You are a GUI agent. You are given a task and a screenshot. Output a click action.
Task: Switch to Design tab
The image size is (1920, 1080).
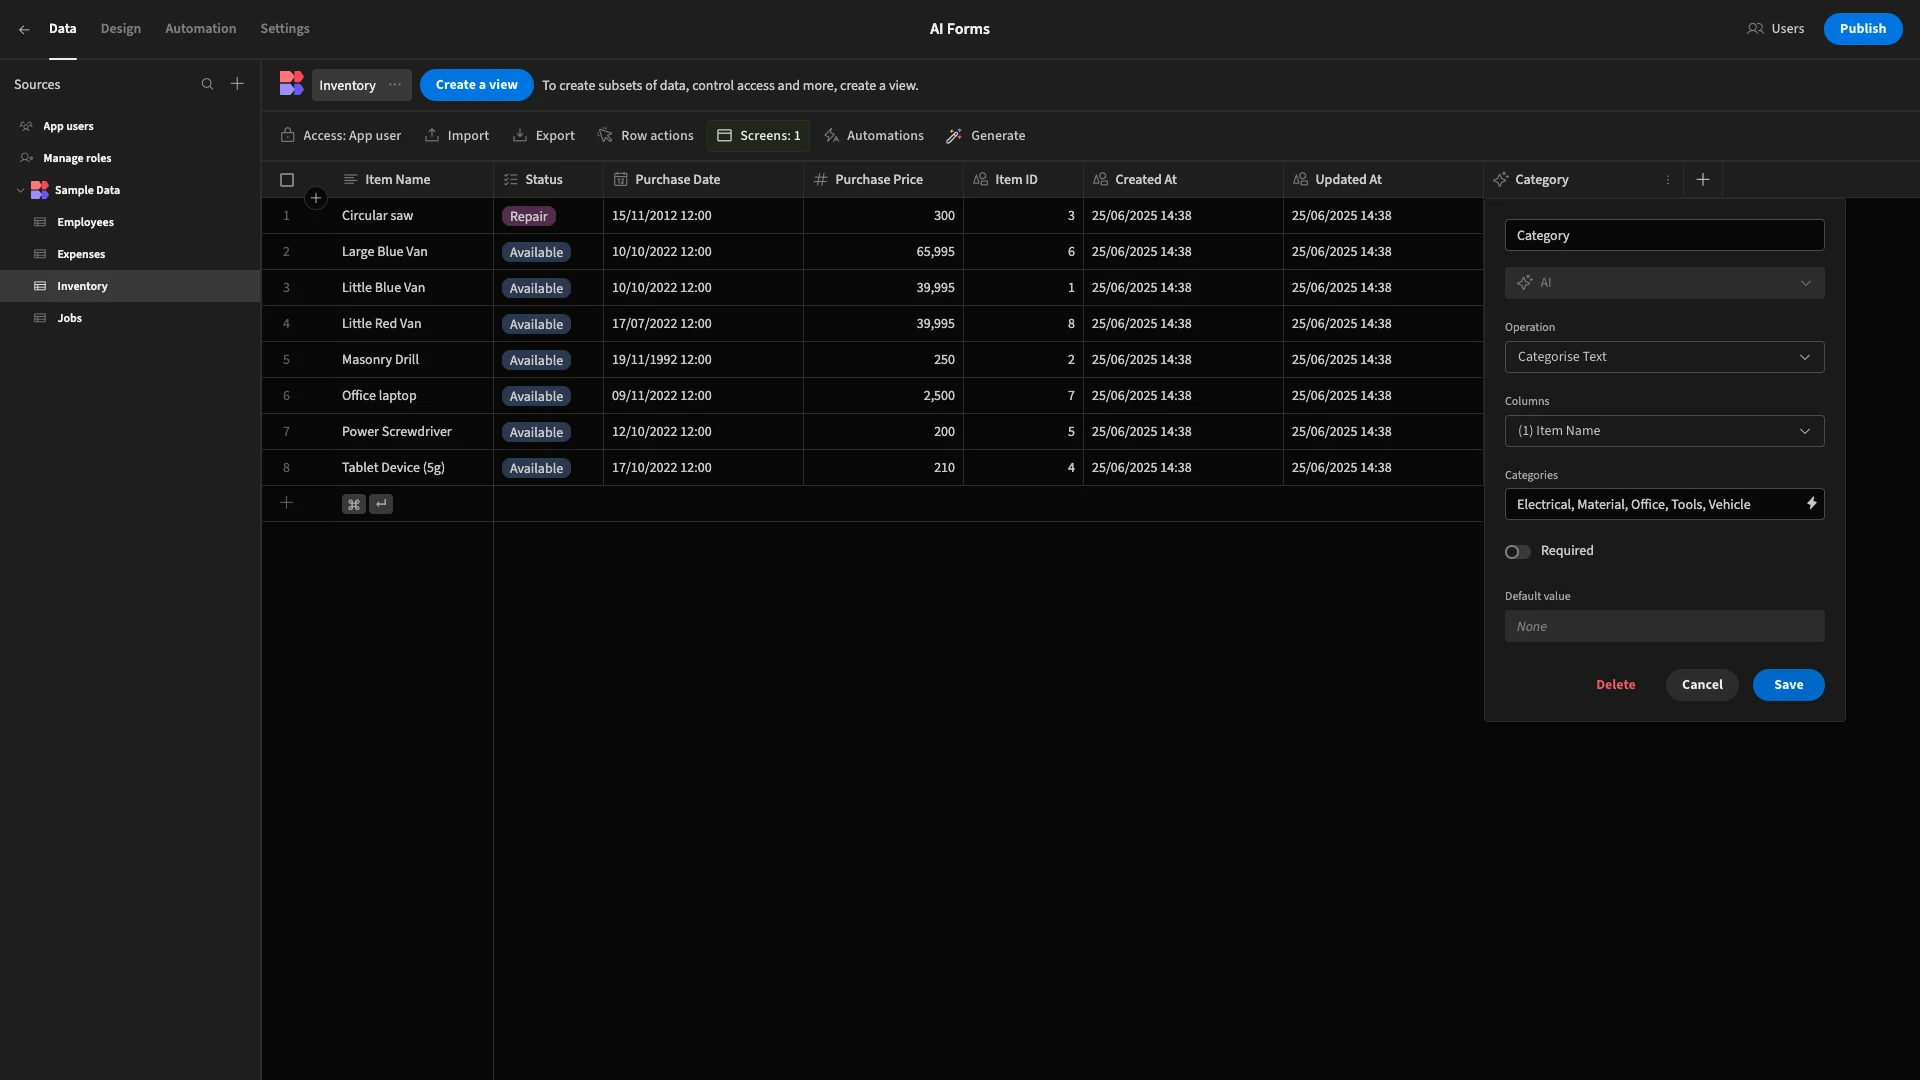(120, 29)
